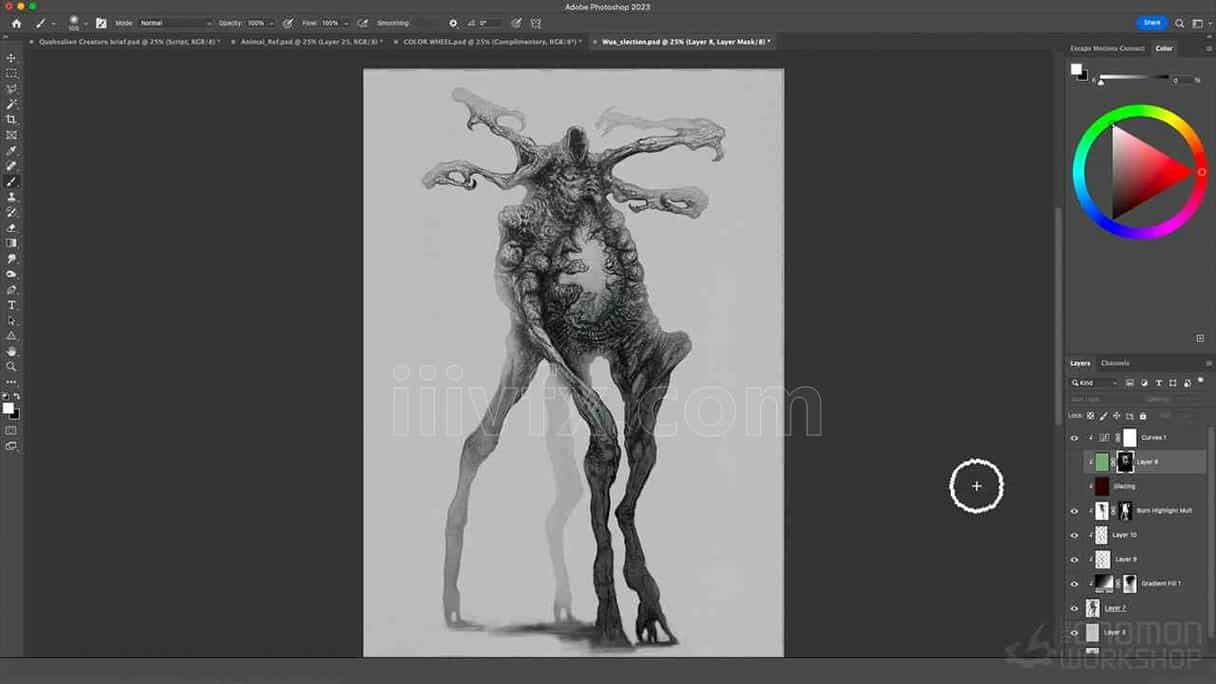This screenshot has width=1216, height=684.
Task: Select the Color panel tab
Action: (x=1164, y=48)
